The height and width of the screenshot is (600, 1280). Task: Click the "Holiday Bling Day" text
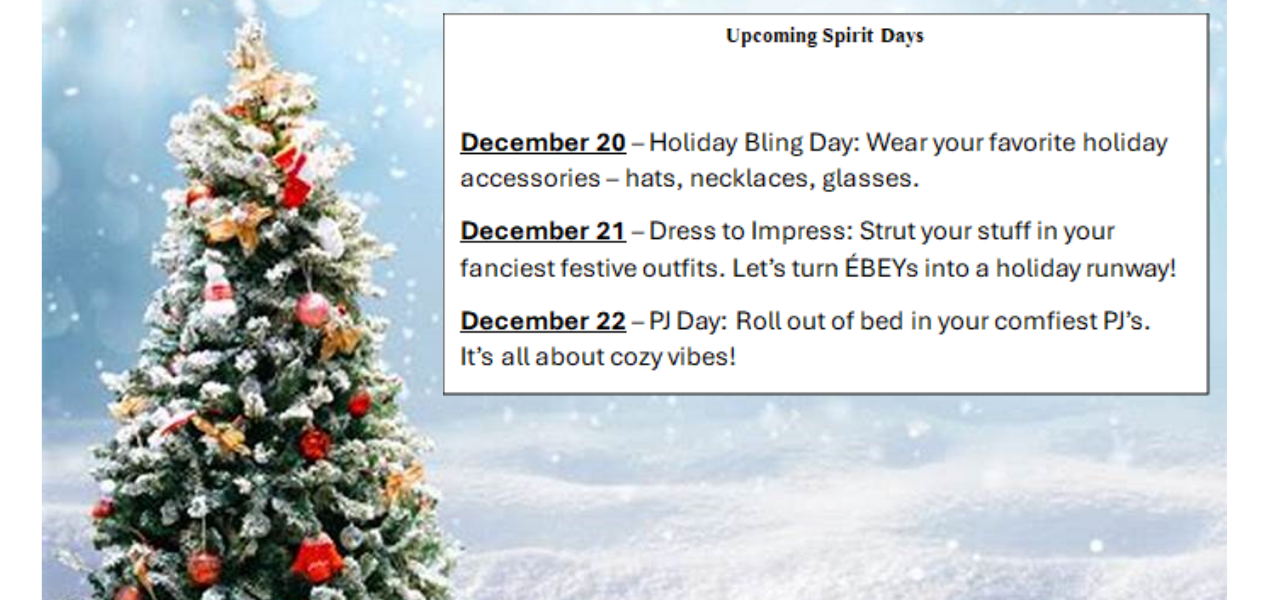pos(753,143)
